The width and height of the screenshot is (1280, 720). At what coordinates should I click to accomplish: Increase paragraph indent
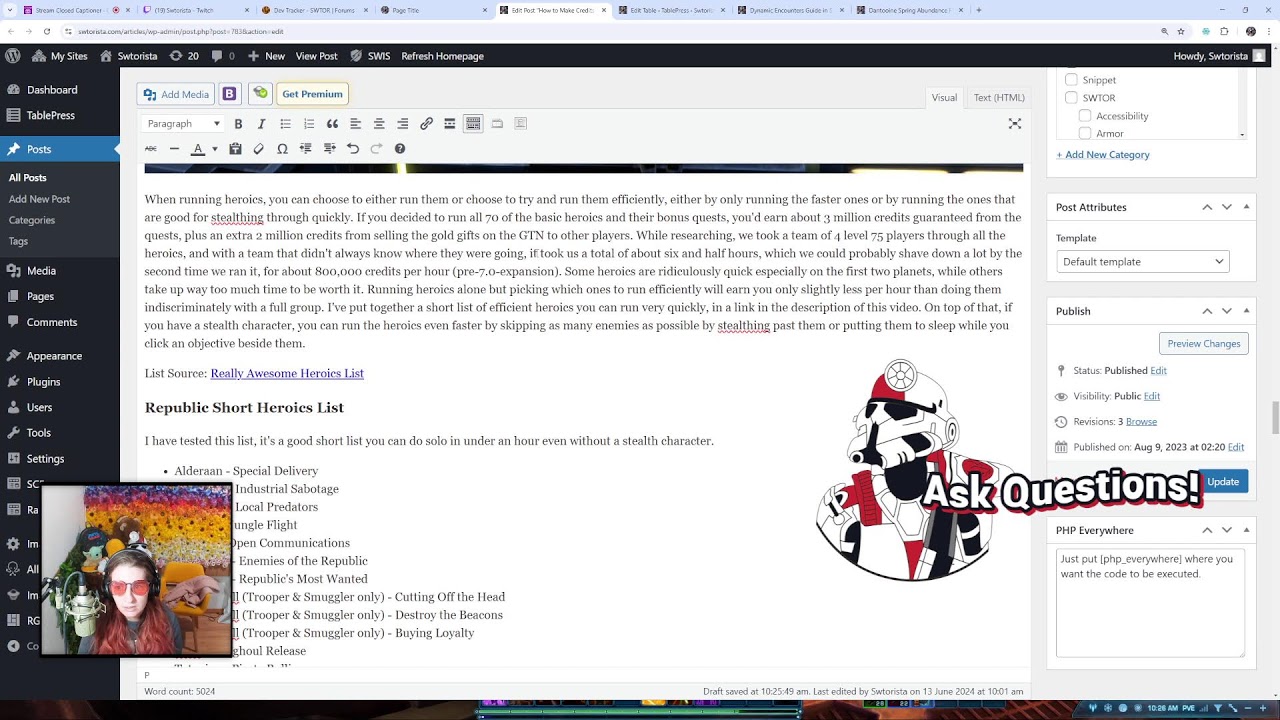[329, 149]
